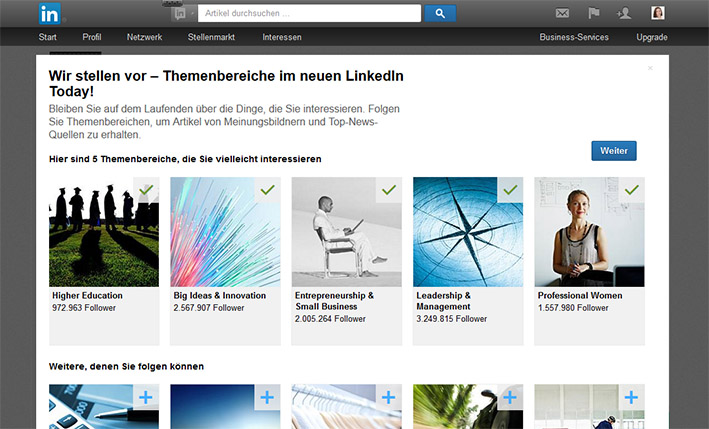Click the Weiter button

tap(614, 151)
